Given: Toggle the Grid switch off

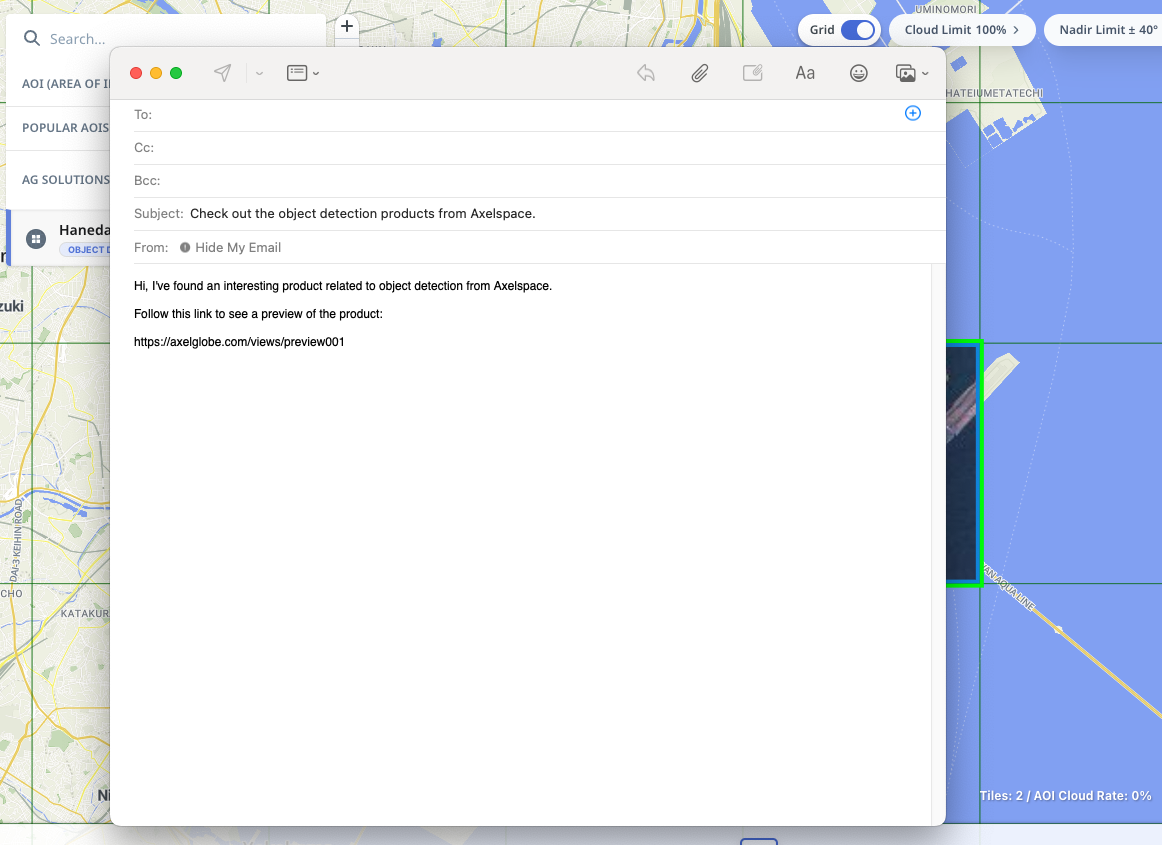Looking at the screenshot, I should pyautogui.click(x=857, y=30).
